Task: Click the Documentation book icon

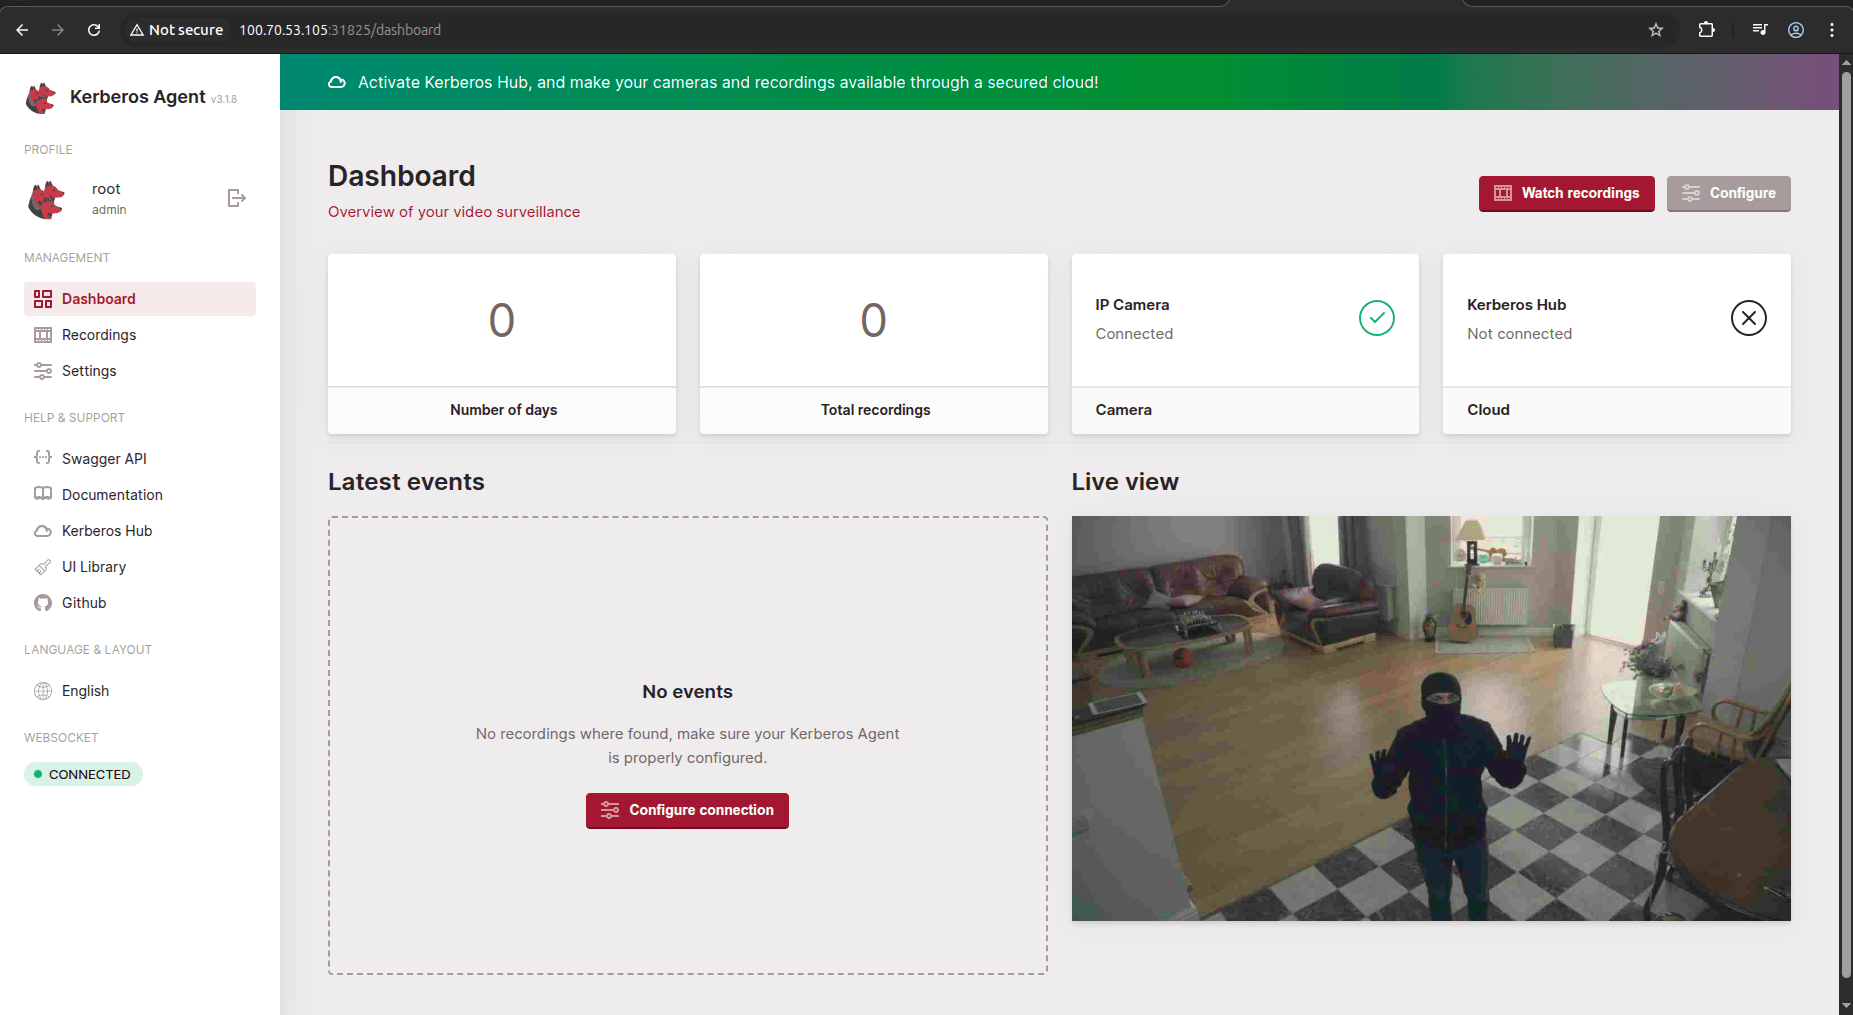Action: coord(43,494)
